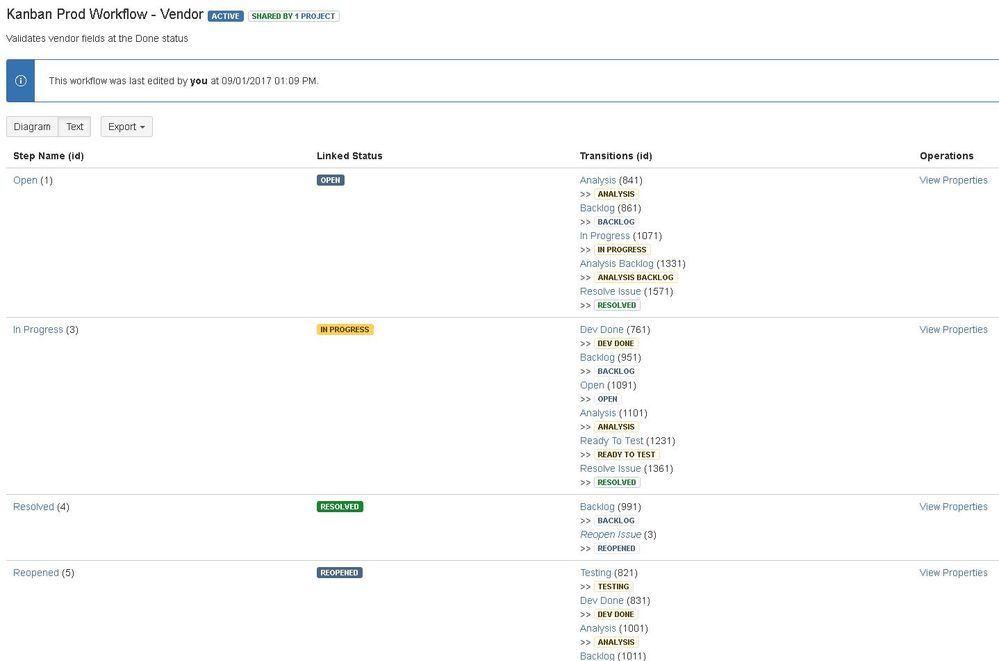Open the Analysis (1101) transition
The width and height of the screenshot is (999, 661).
point(598,413)
